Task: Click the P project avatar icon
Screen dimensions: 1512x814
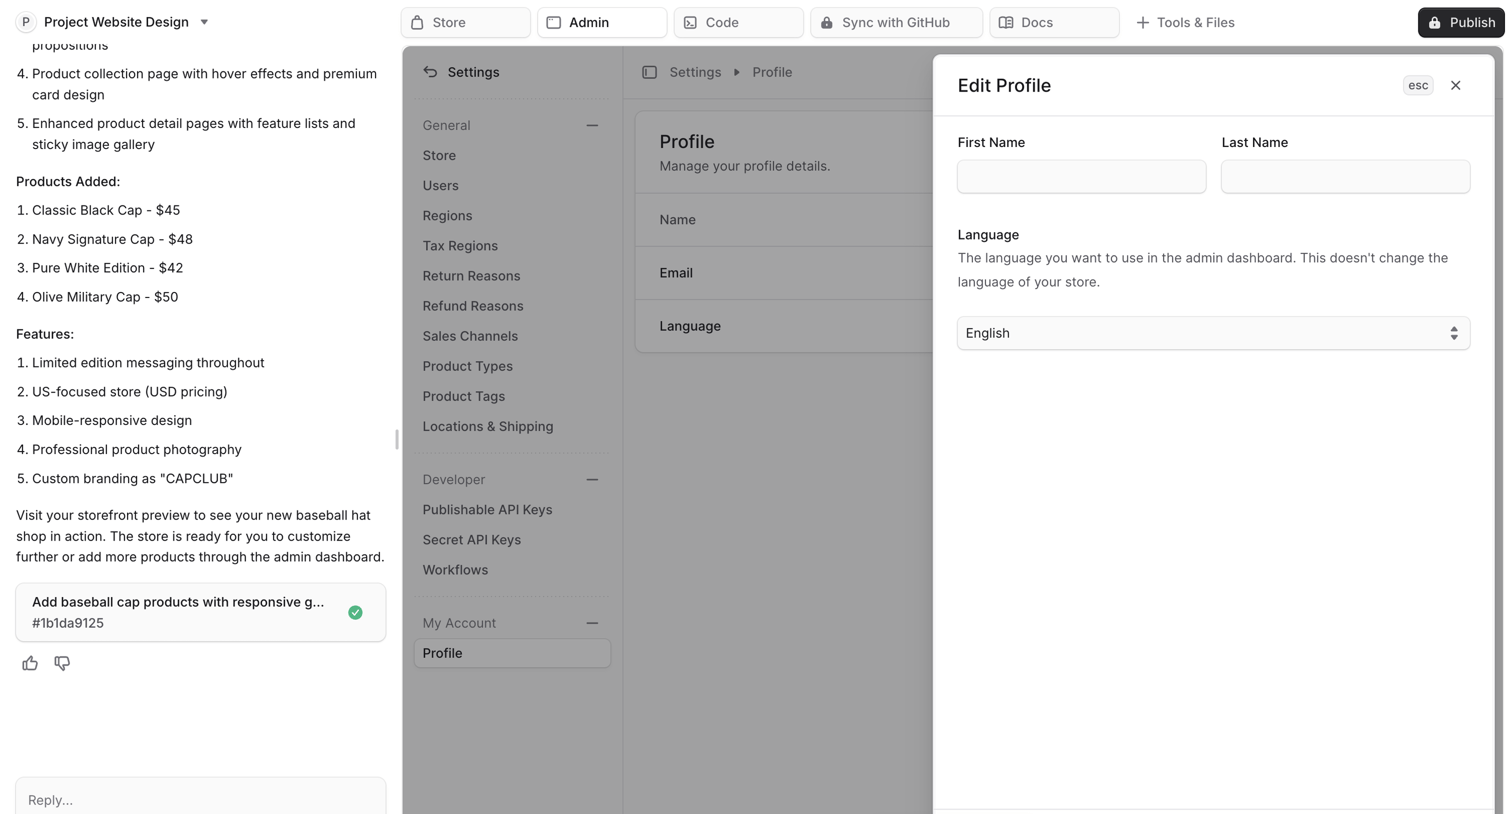Action: (x=25, y=22)
